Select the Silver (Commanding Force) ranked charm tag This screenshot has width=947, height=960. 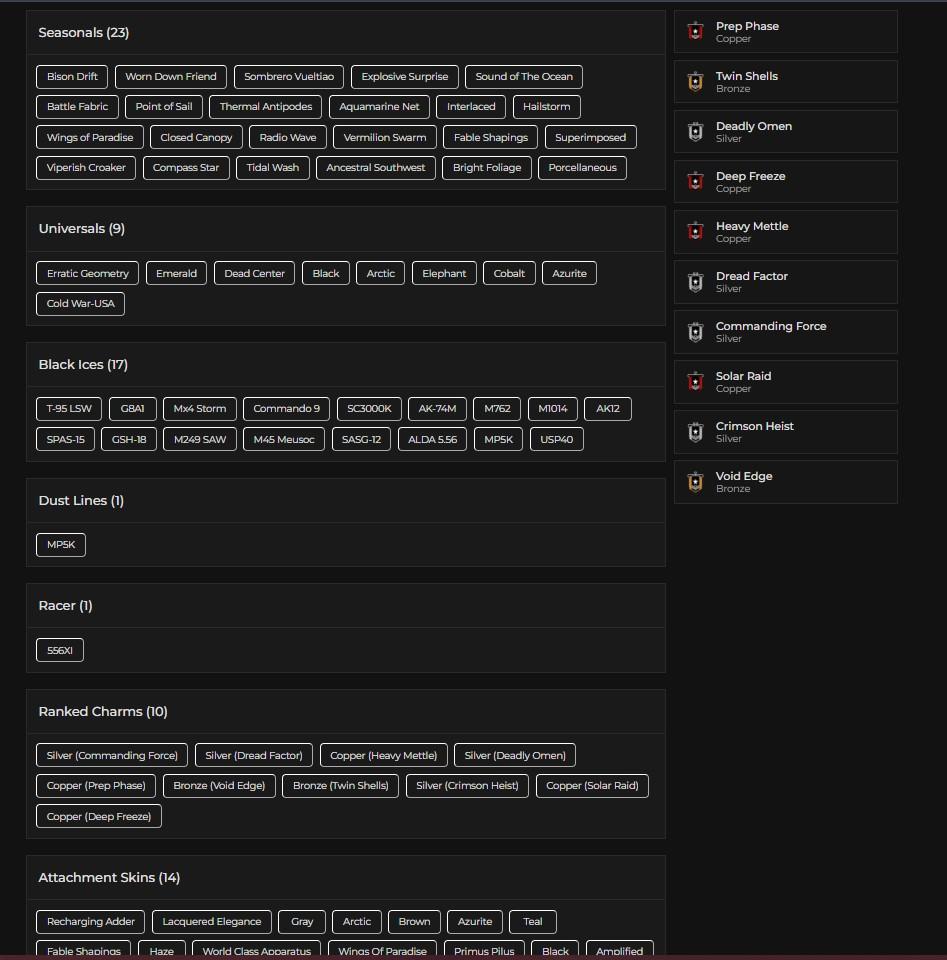(x=112, y=756)
